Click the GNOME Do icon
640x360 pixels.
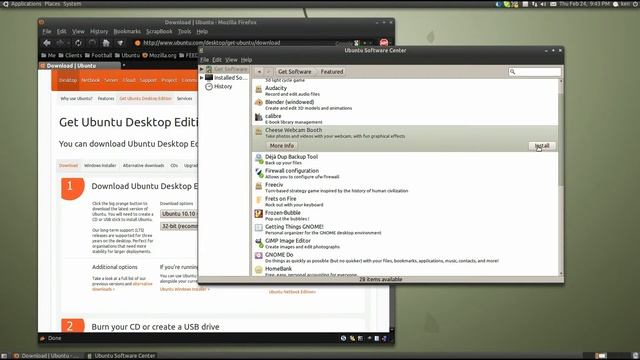point(258,257)
